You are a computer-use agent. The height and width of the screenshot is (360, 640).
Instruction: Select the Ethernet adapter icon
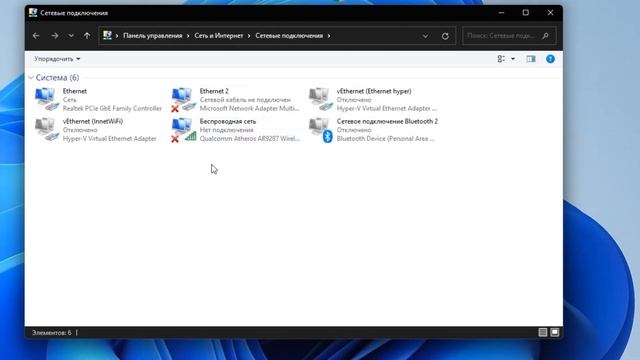(47, 99)
